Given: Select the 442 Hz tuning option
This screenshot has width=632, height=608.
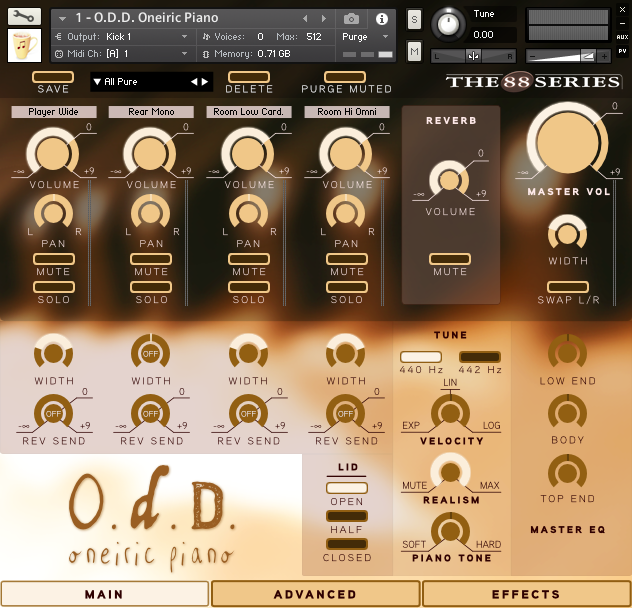Looking at the screenshot, I should tap(479, 357).
